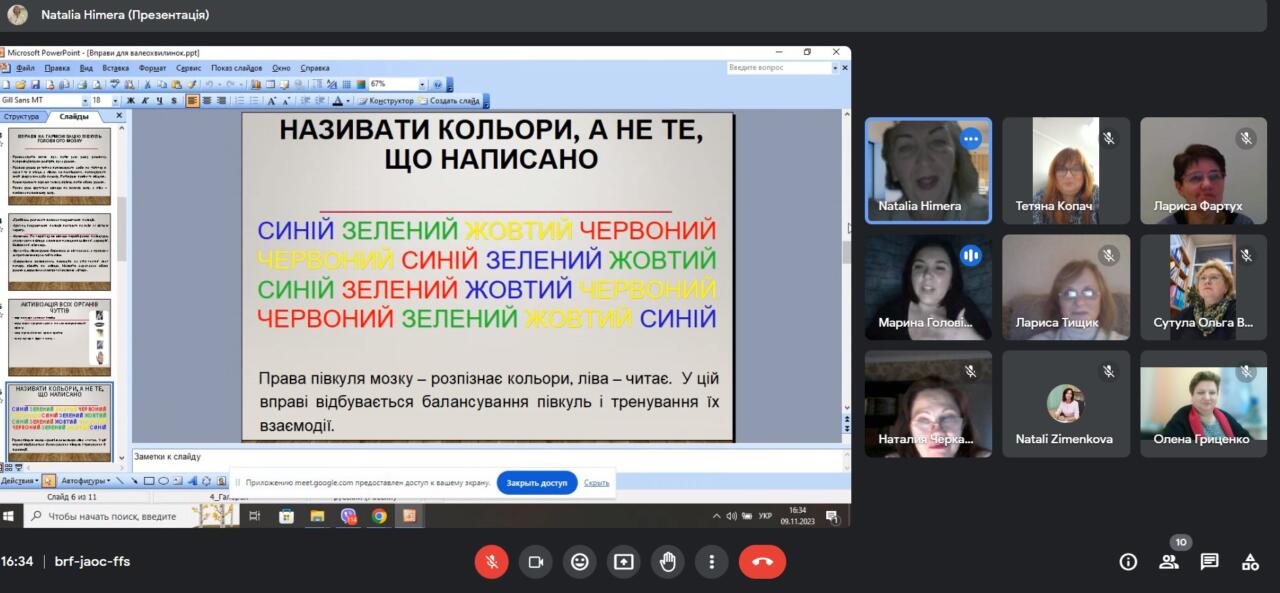Open the 67% zoom dropdown

click(x=422, y=85)
